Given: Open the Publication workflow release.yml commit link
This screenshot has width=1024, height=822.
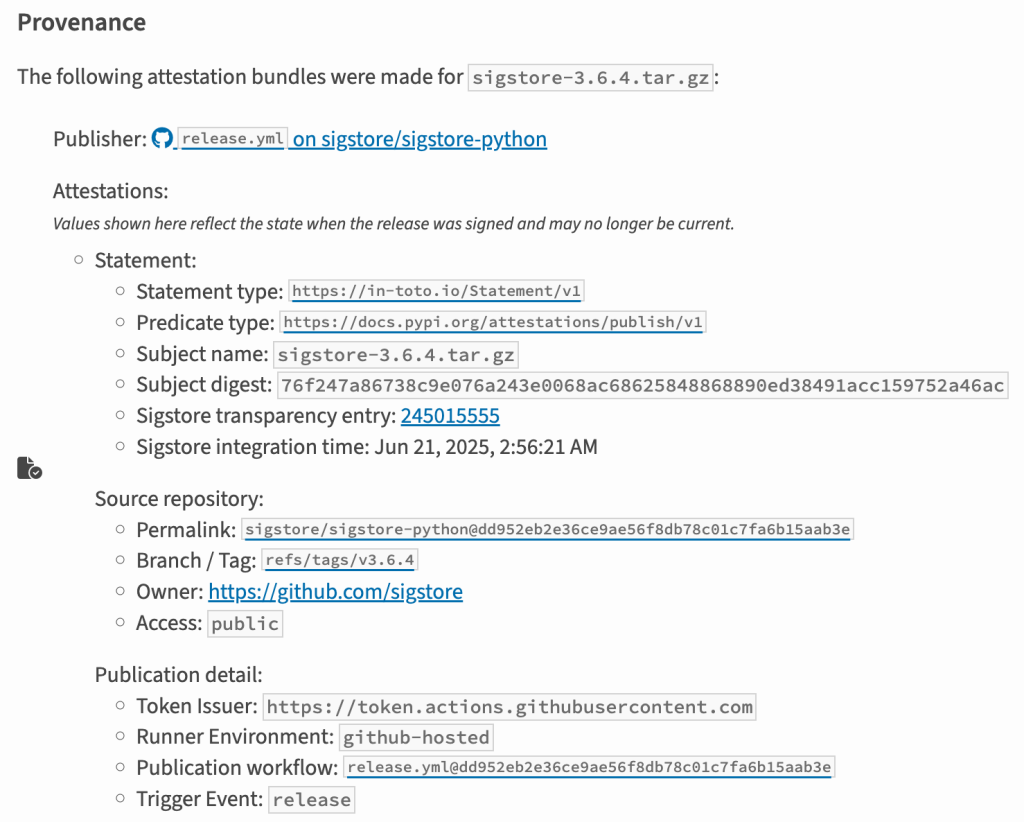Looking at the screenshot, I should (x=589, y=768).
